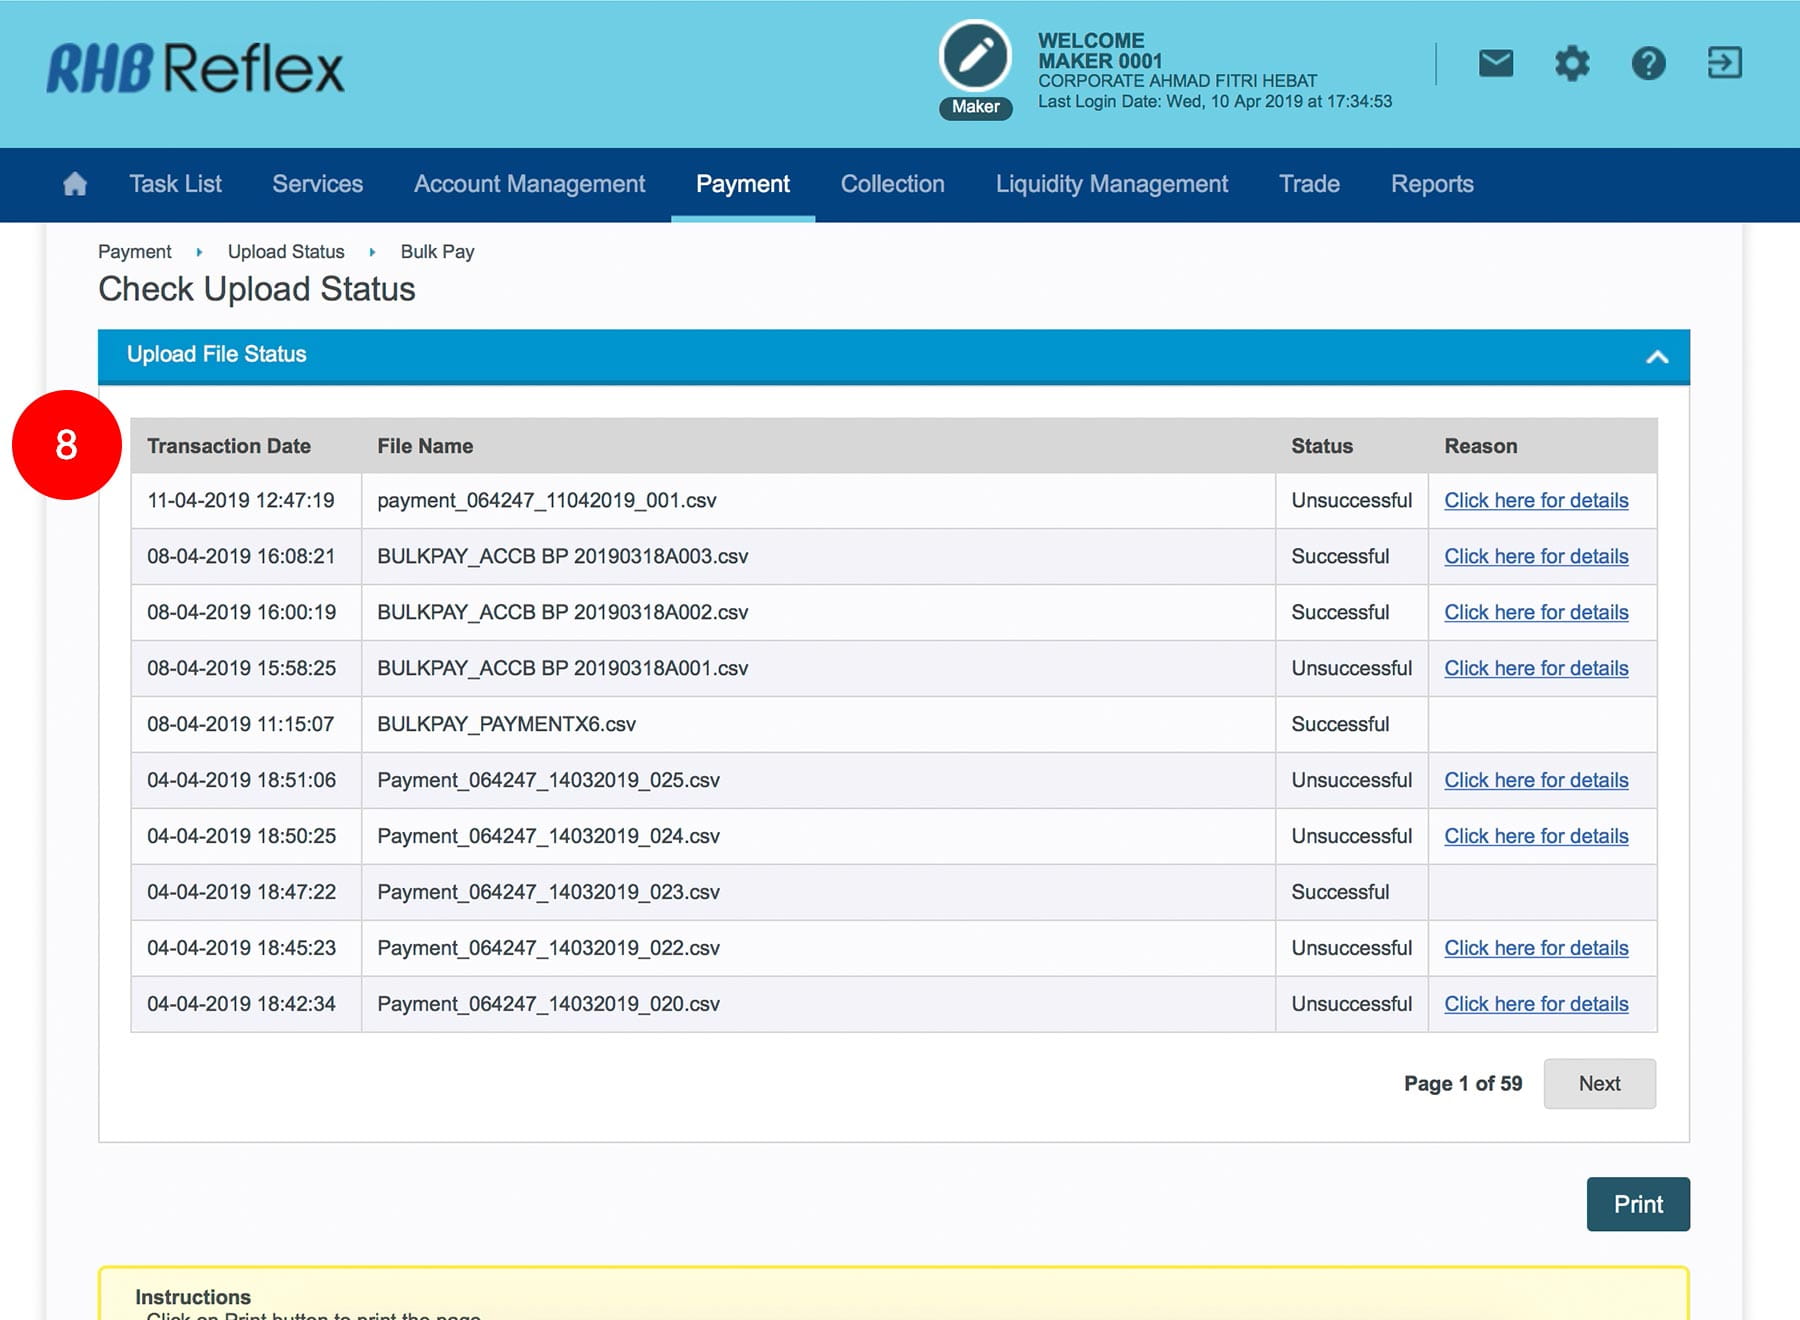Open settings via the gear icon

pos(1571,64)
